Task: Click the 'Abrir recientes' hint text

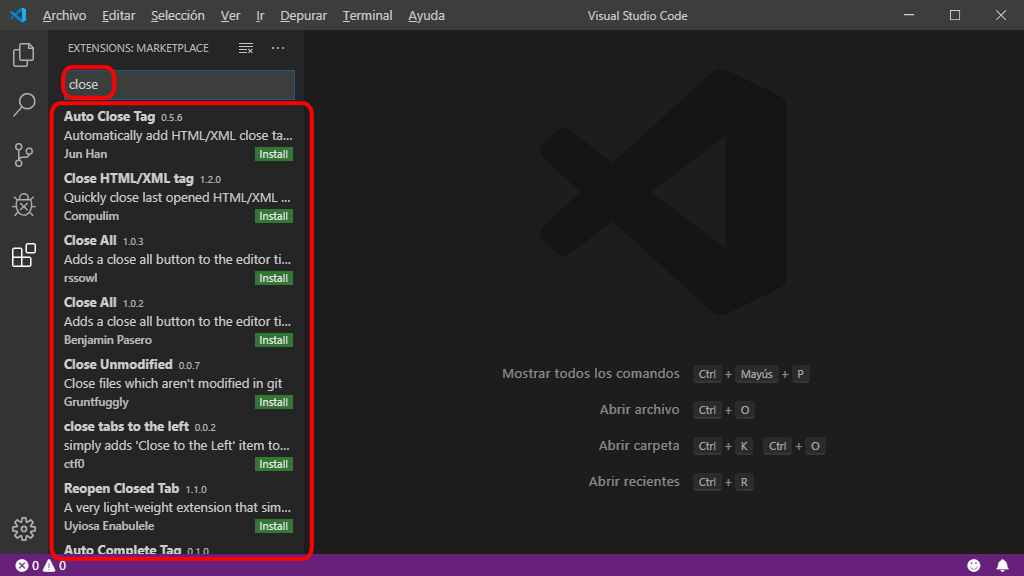Action: pos(634,481)
